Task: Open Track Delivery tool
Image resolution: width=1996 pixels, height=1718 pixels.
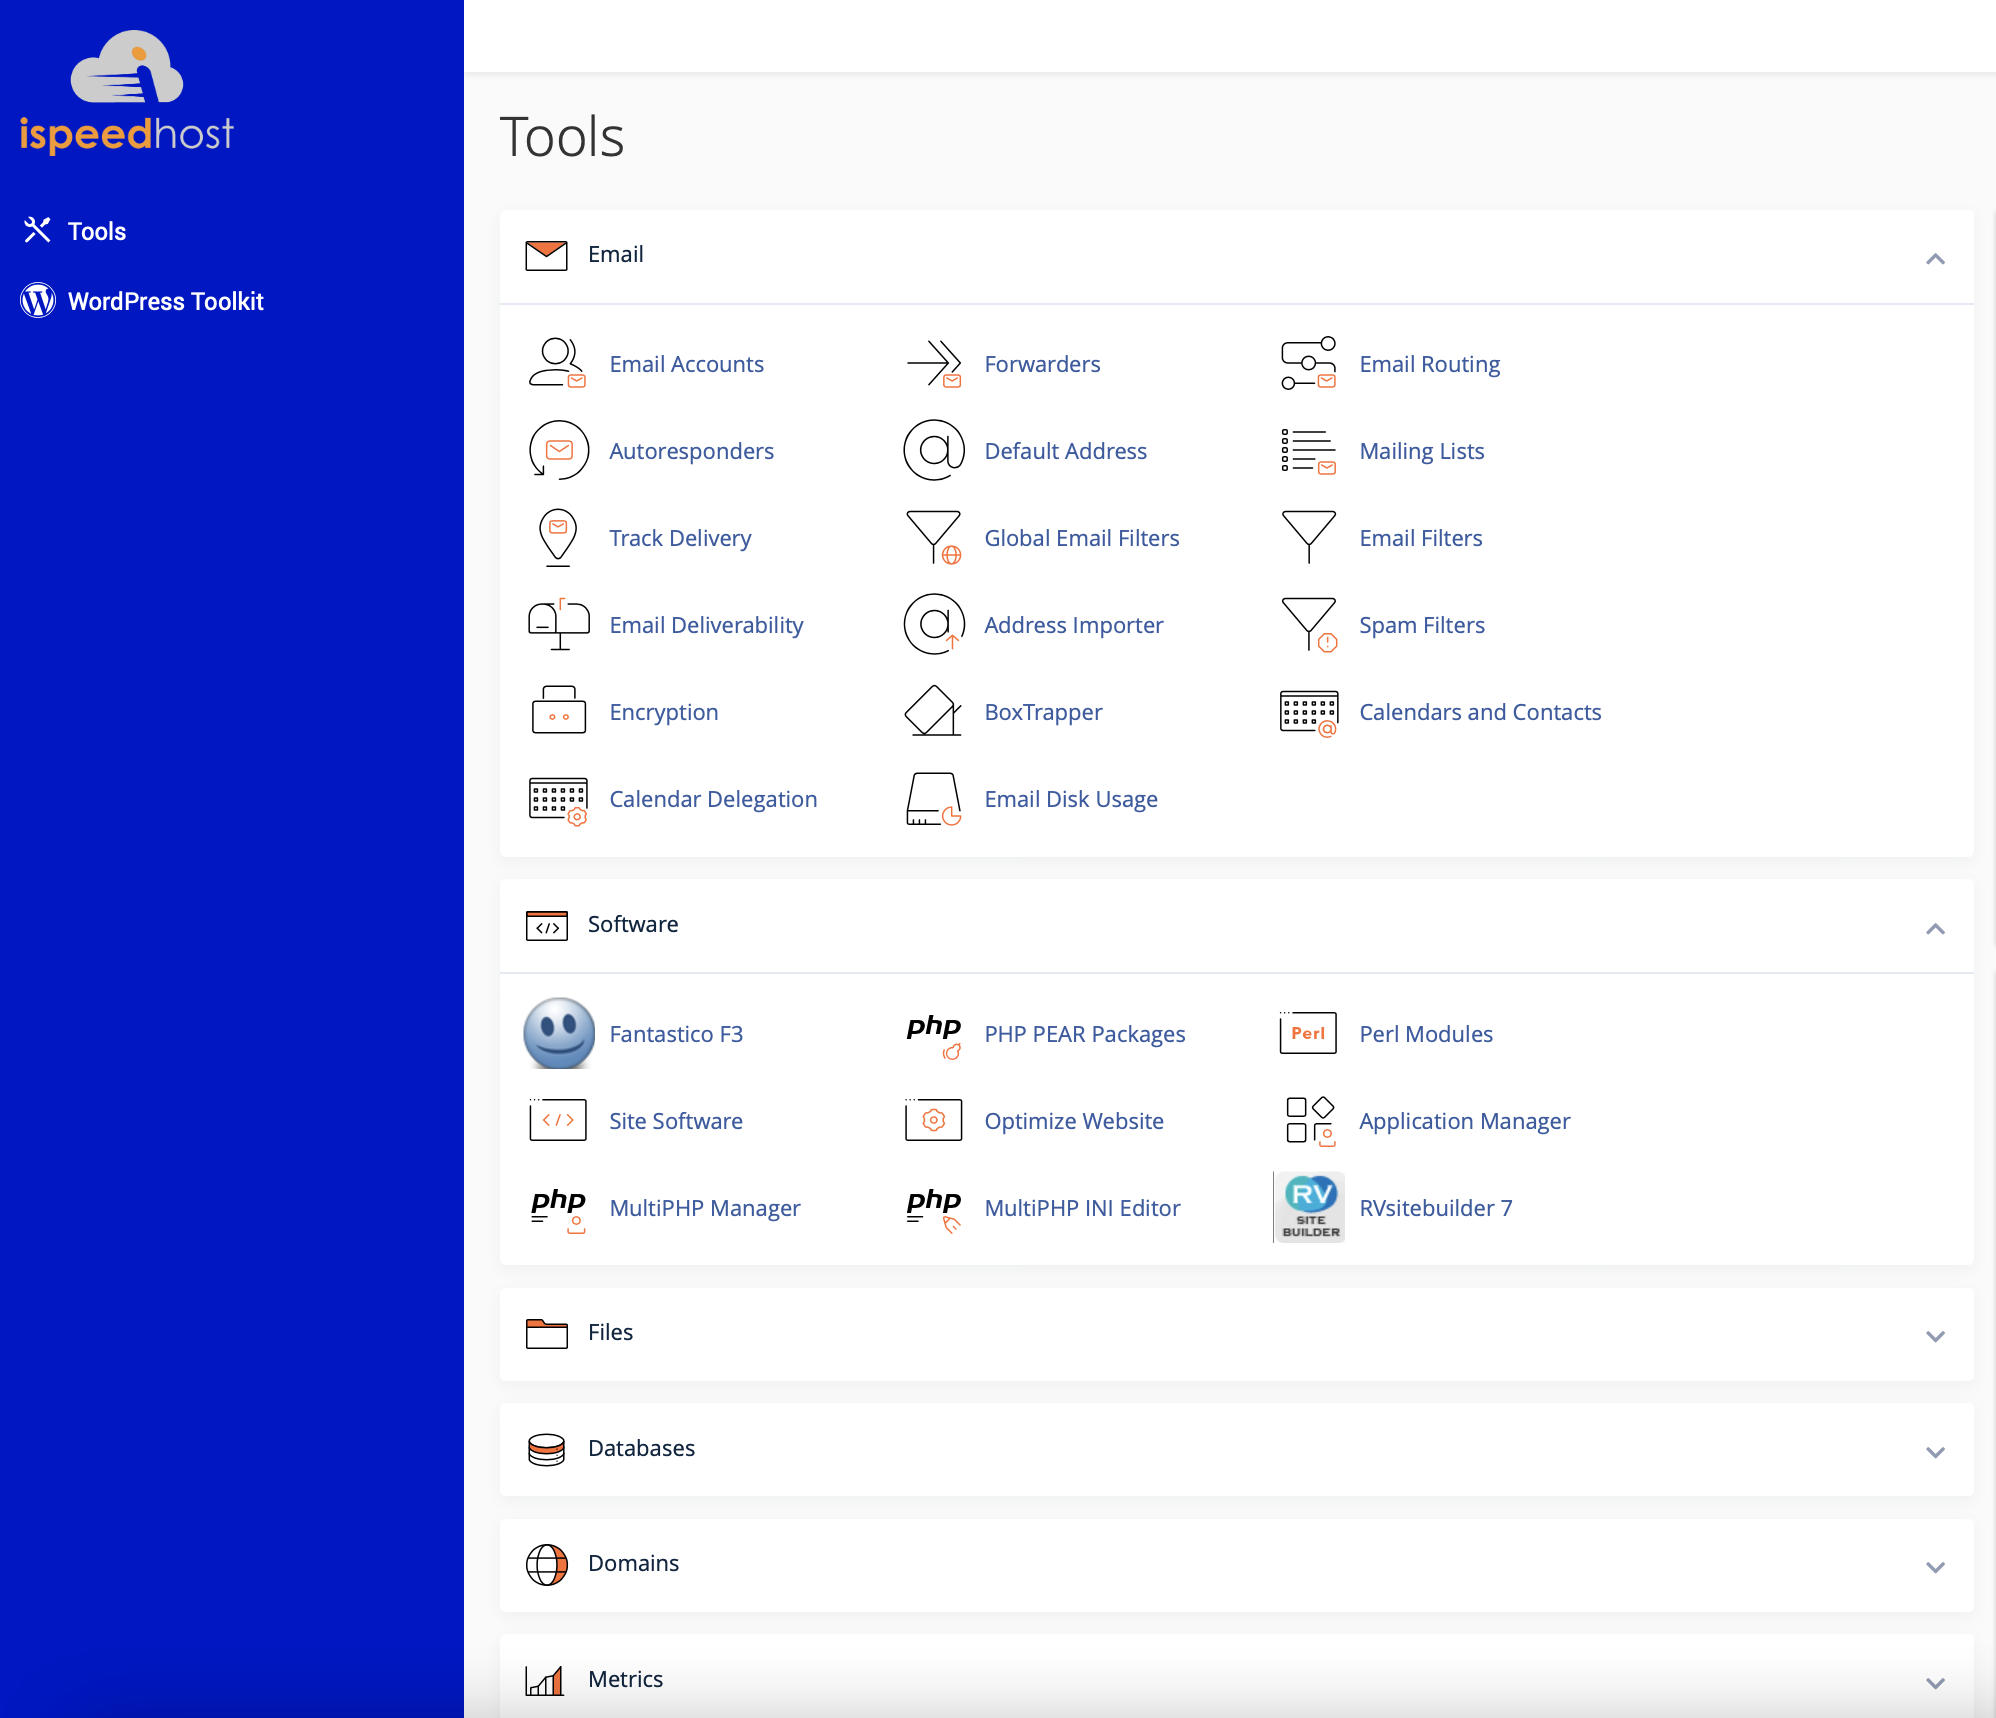Action: click(x=681, y=536)
